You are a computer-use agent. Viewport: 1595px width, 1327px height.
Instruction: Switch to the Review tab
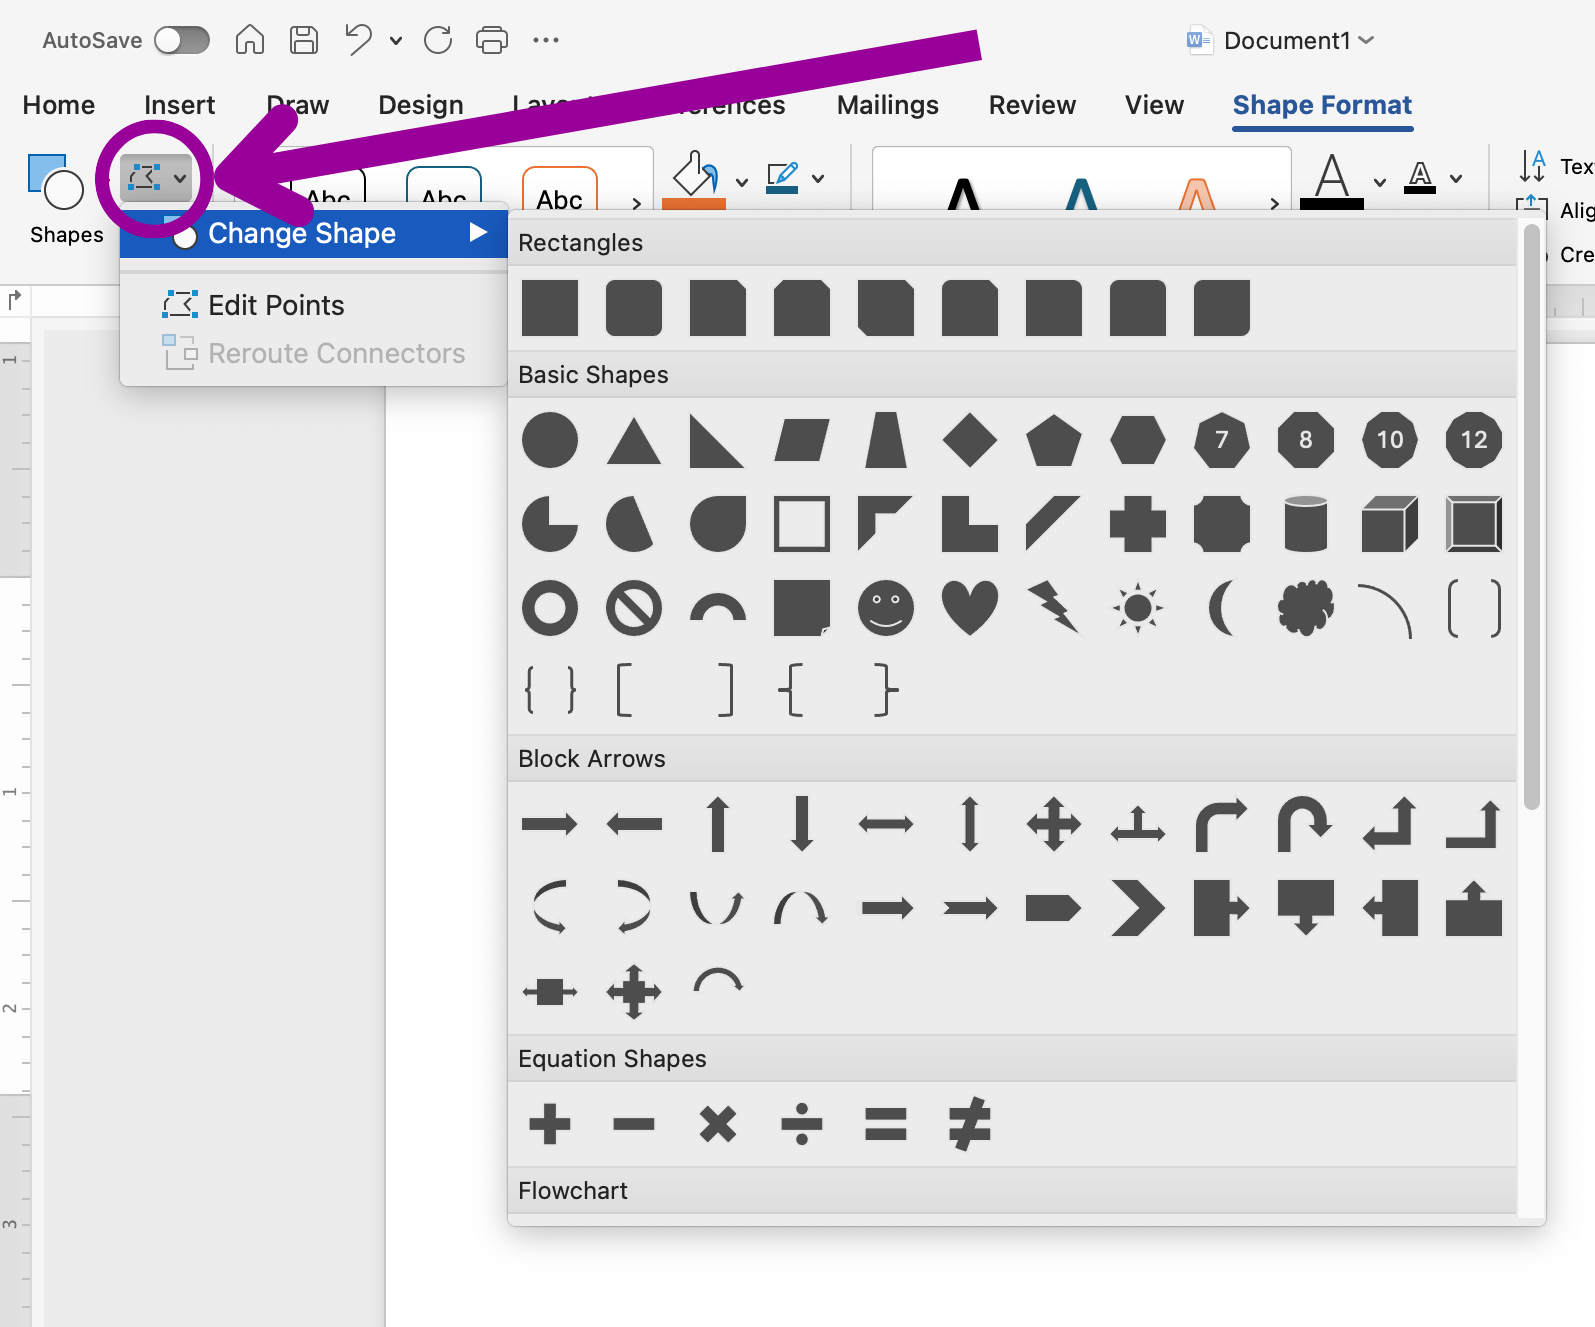click(x=1032, y=105)
